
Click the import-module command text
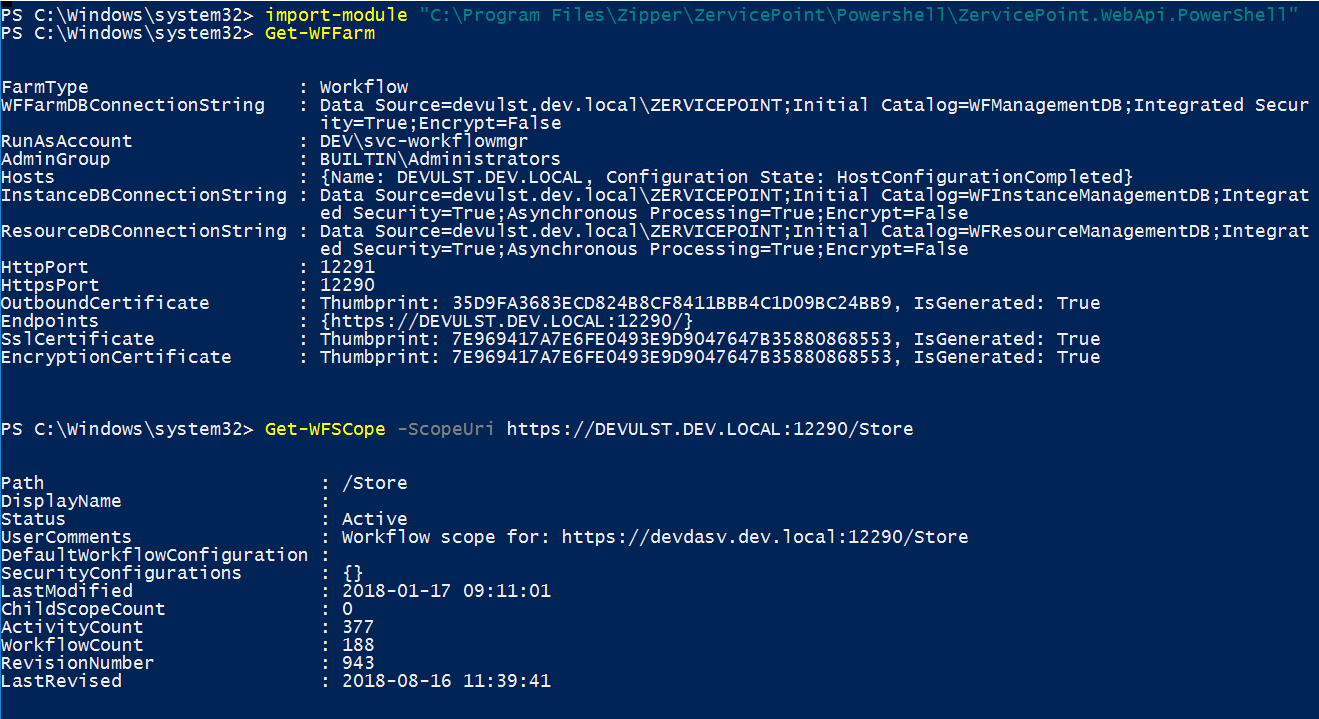point(336,15)
